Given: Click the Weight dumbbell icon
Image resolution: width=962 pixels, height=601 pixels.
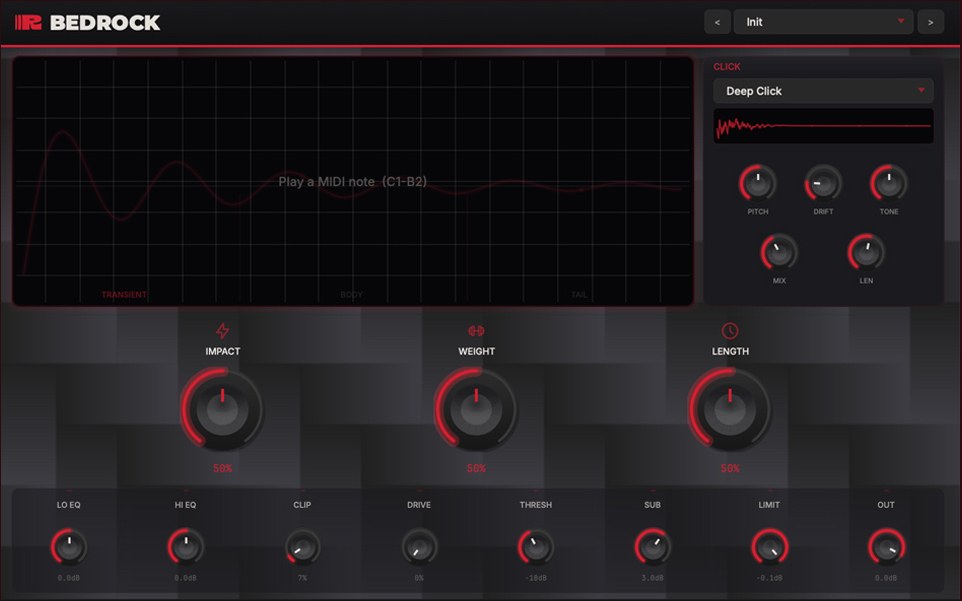Looking at the screenshot, I should 476,331.
